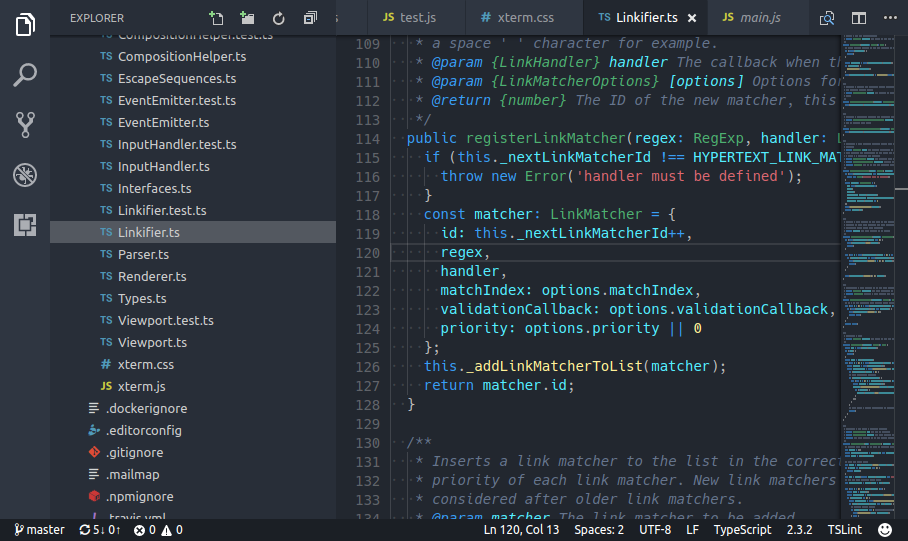
Task: Click line number 114 in the gutter
Action: pos(368,139)
